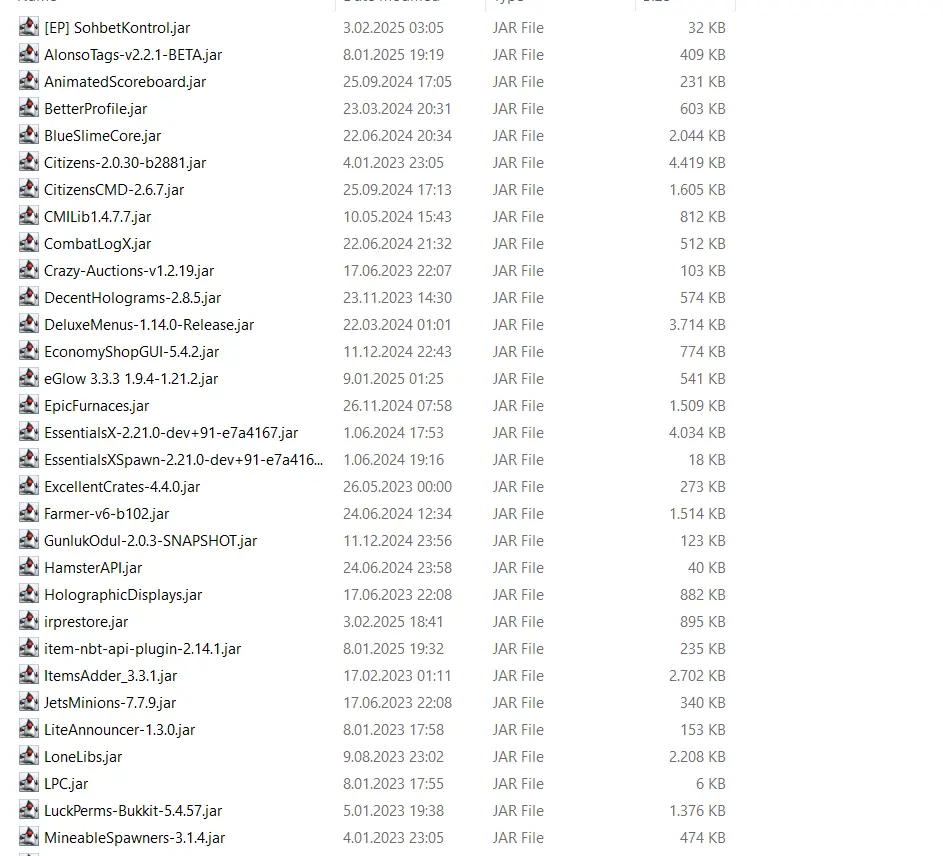This screenshot has width=943, height=856.
Task: Click the DecentHolograms-2.8.5.jar file icon
Action: point(29,297)
